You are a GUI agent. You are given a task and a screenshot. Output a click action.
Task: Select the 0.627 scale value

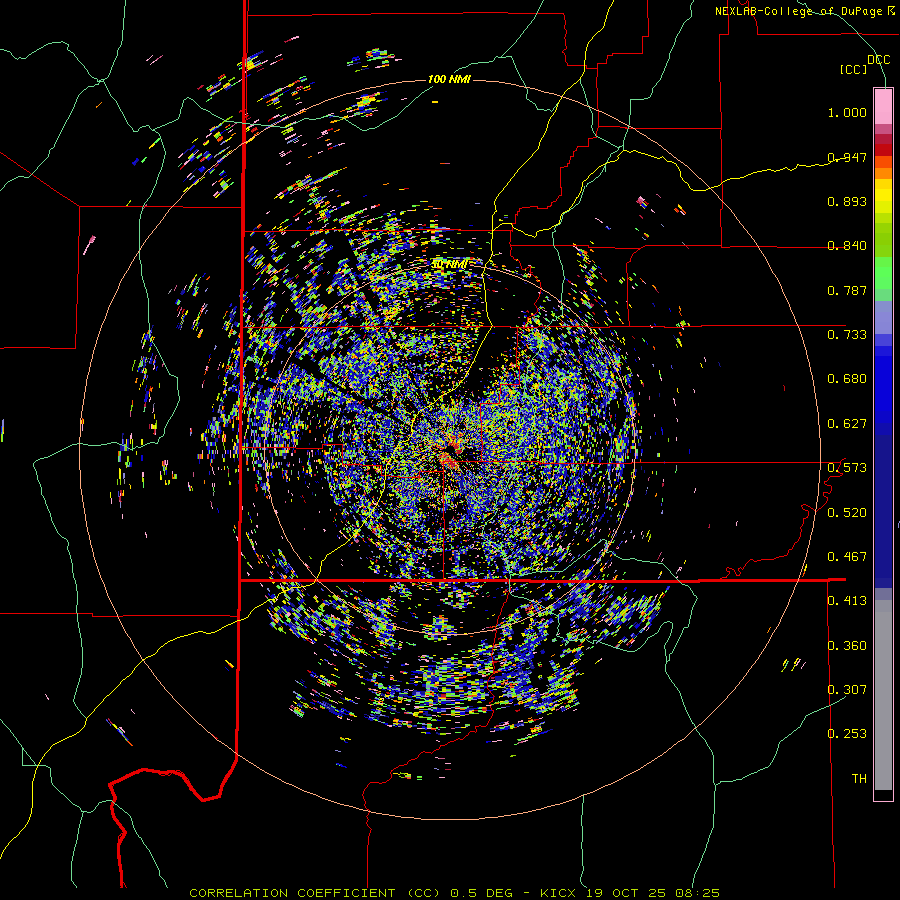pos(847,424)
